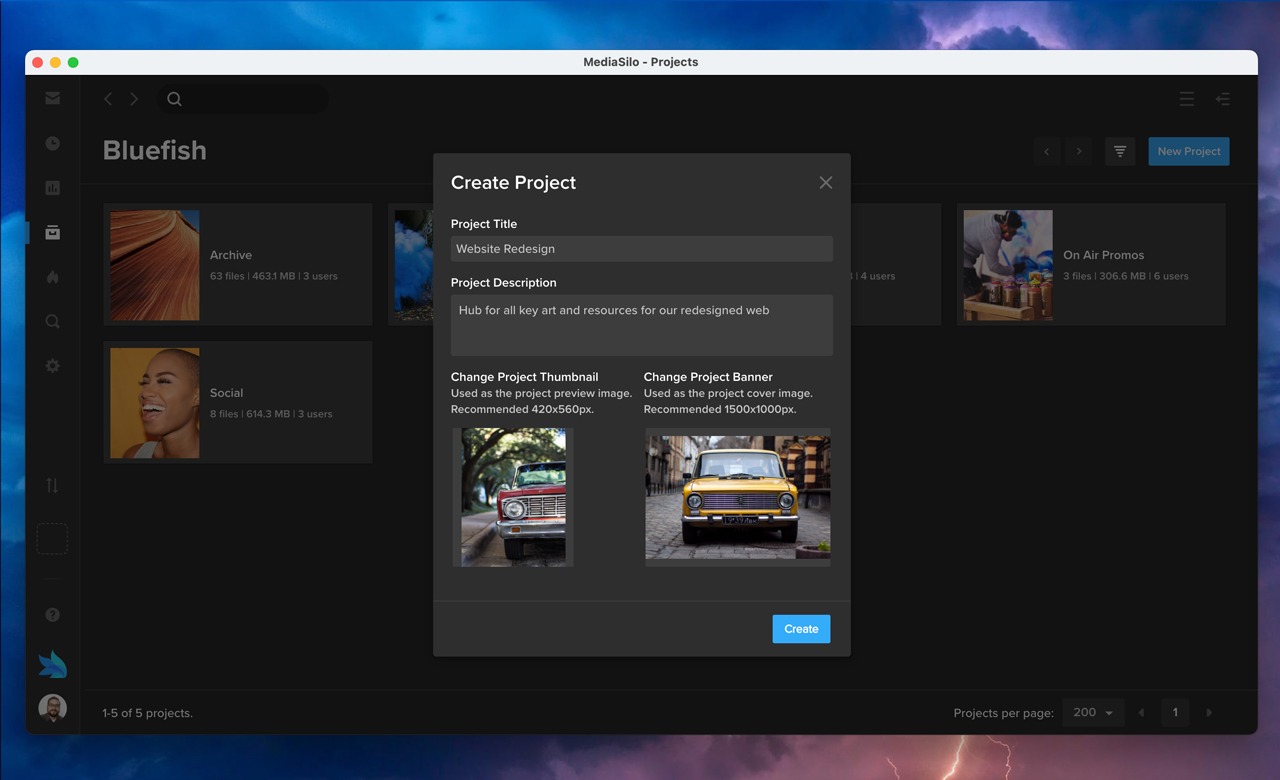Open the settings gear icon
The width and height of the screenshot is (1280, 780).
click(x=52, y=366)
